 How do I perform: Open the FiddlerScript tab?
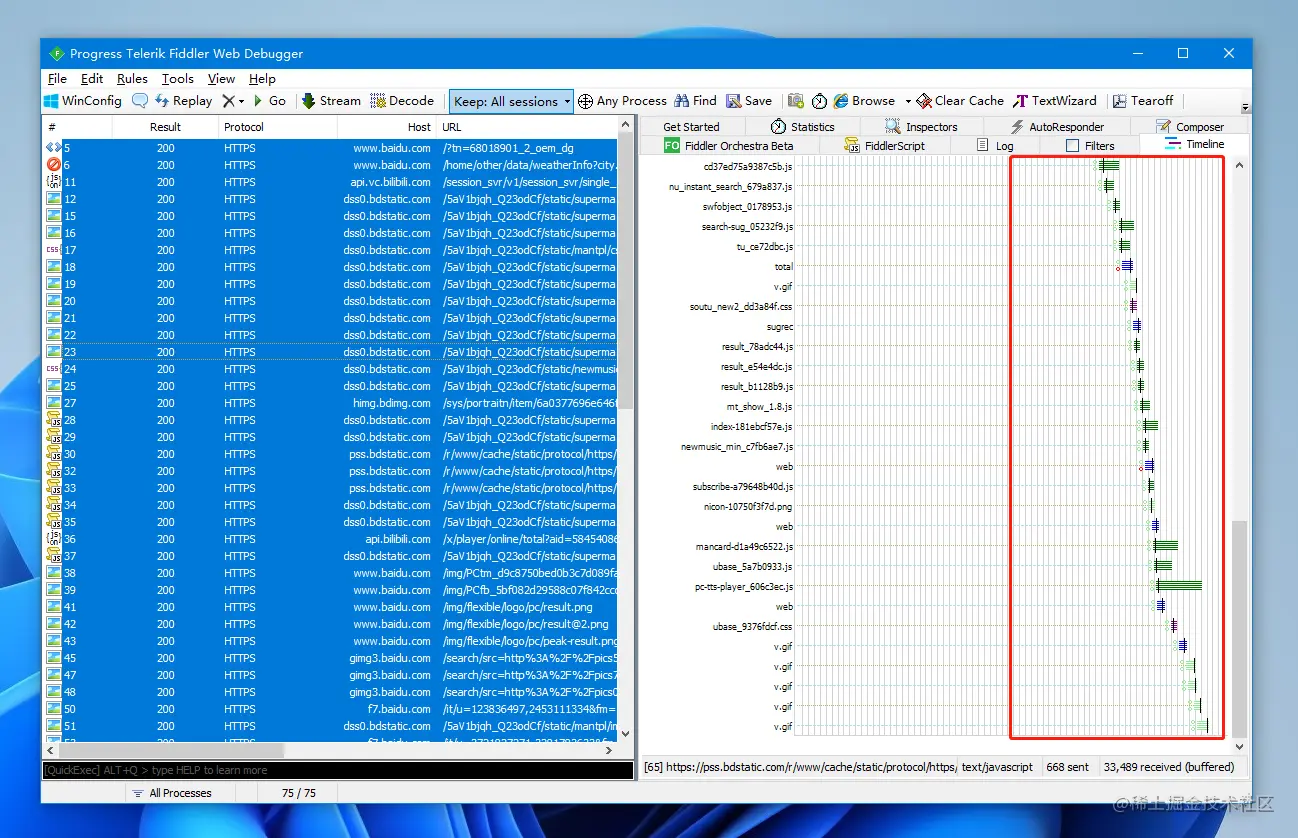pyautogui.click(x=885, y=146)
